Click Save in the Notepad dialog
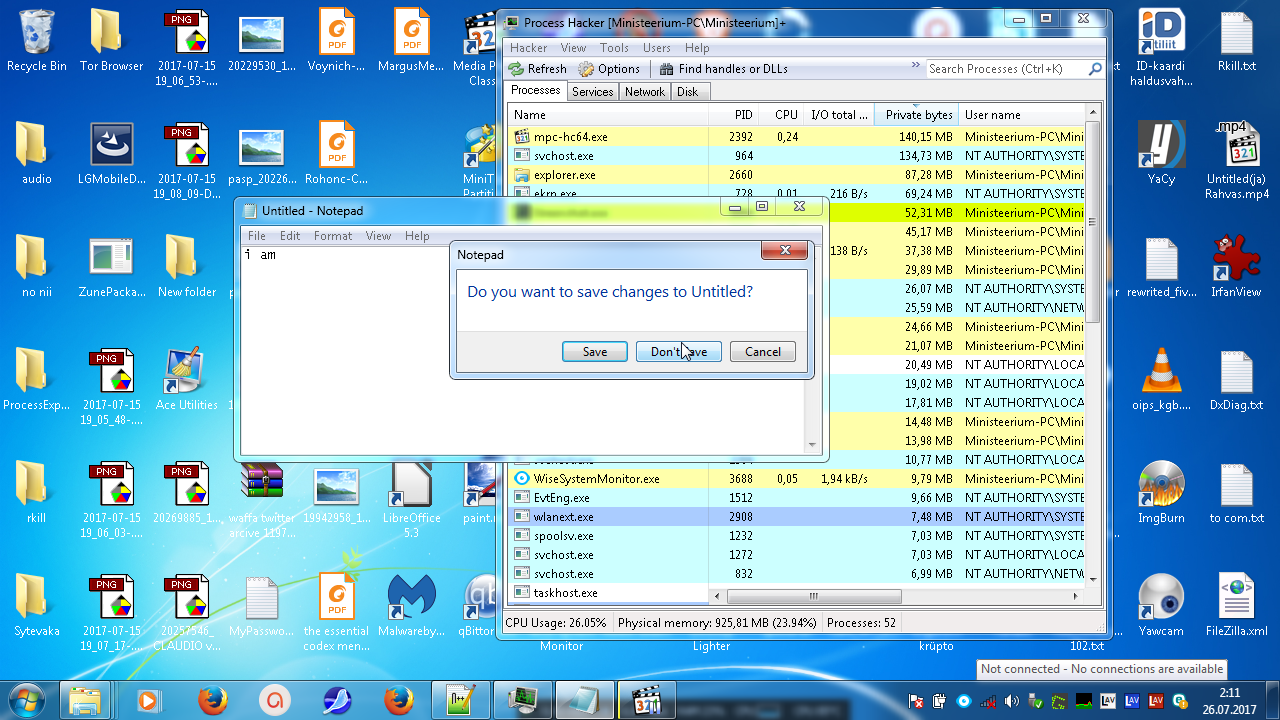The height and width of the screenshot is (720, 1280). (x=595, y=351)
